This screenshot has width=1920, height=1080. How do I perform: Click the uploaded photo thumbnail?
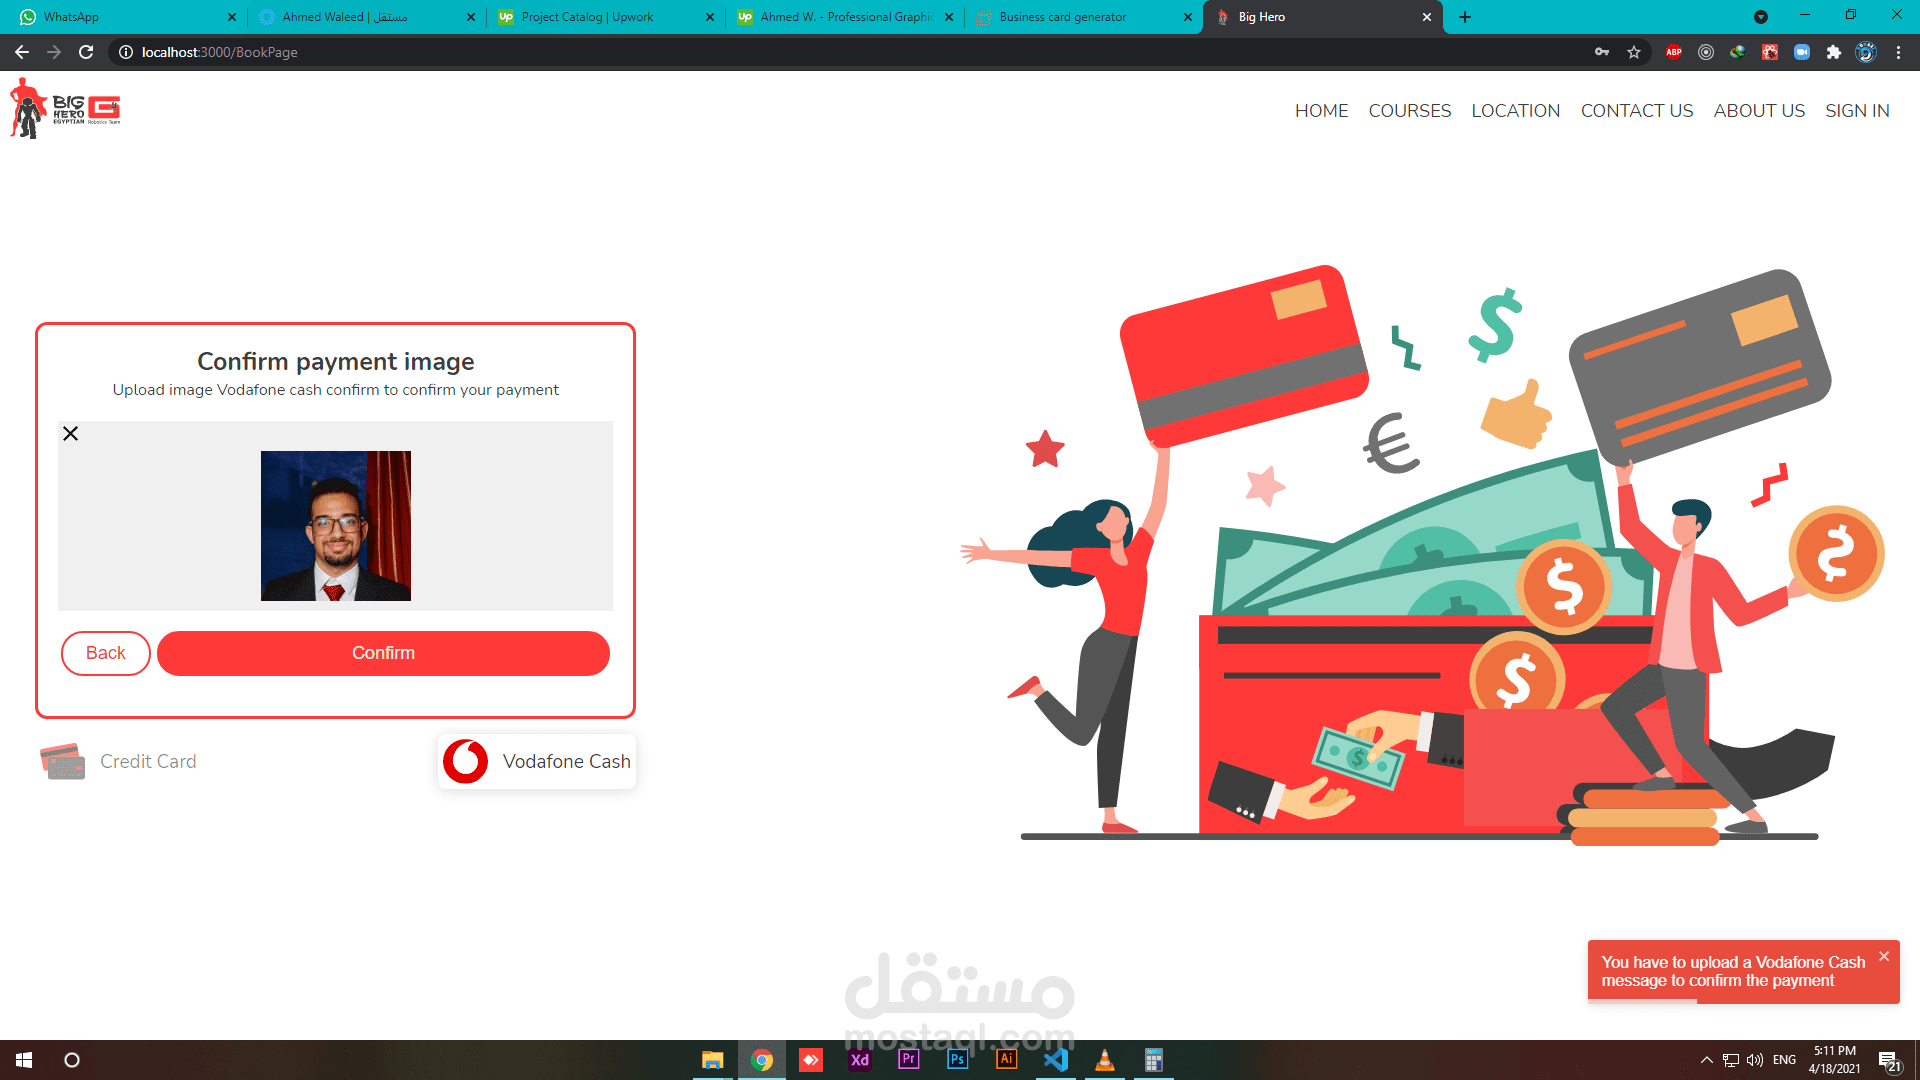[335, 526]
